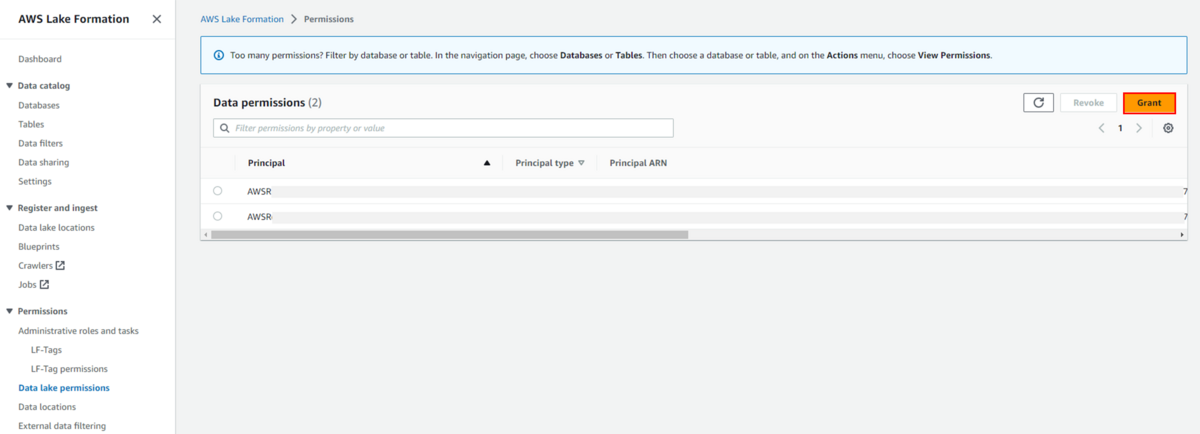The image size is (1200, 434).
Task: Click the Principal type column header
Action: (x=544, y=162)
